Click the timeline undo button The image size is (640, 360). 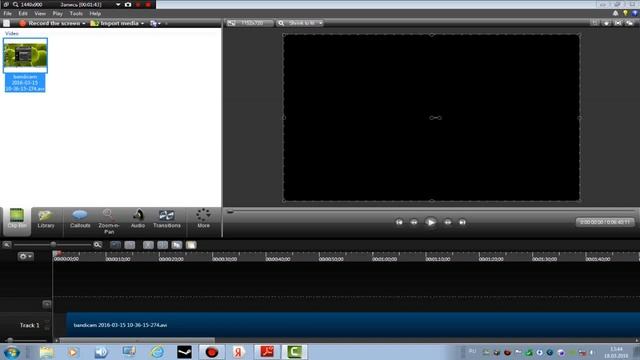click(116, 245)
